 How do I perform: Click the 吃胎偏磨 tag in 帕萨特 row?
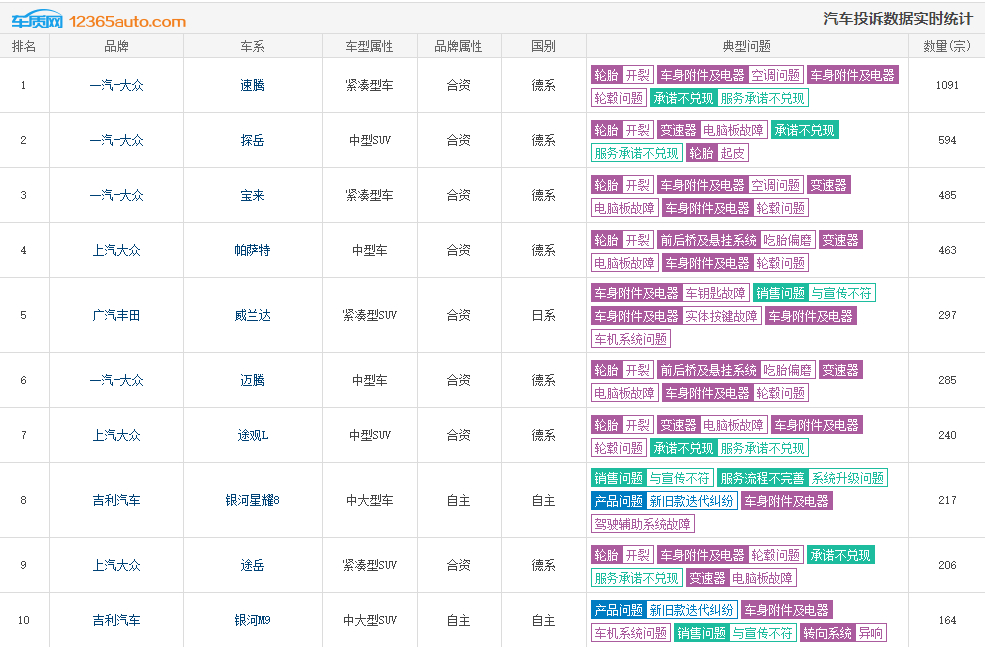(x=788, y=240)
